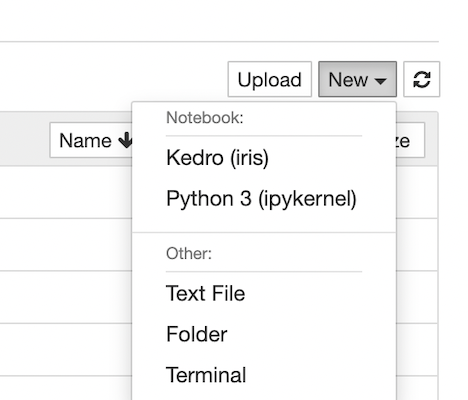The image size is (468, 400).
Task: Create a Kedro (iris) notebook
Action: pos(217,157)
